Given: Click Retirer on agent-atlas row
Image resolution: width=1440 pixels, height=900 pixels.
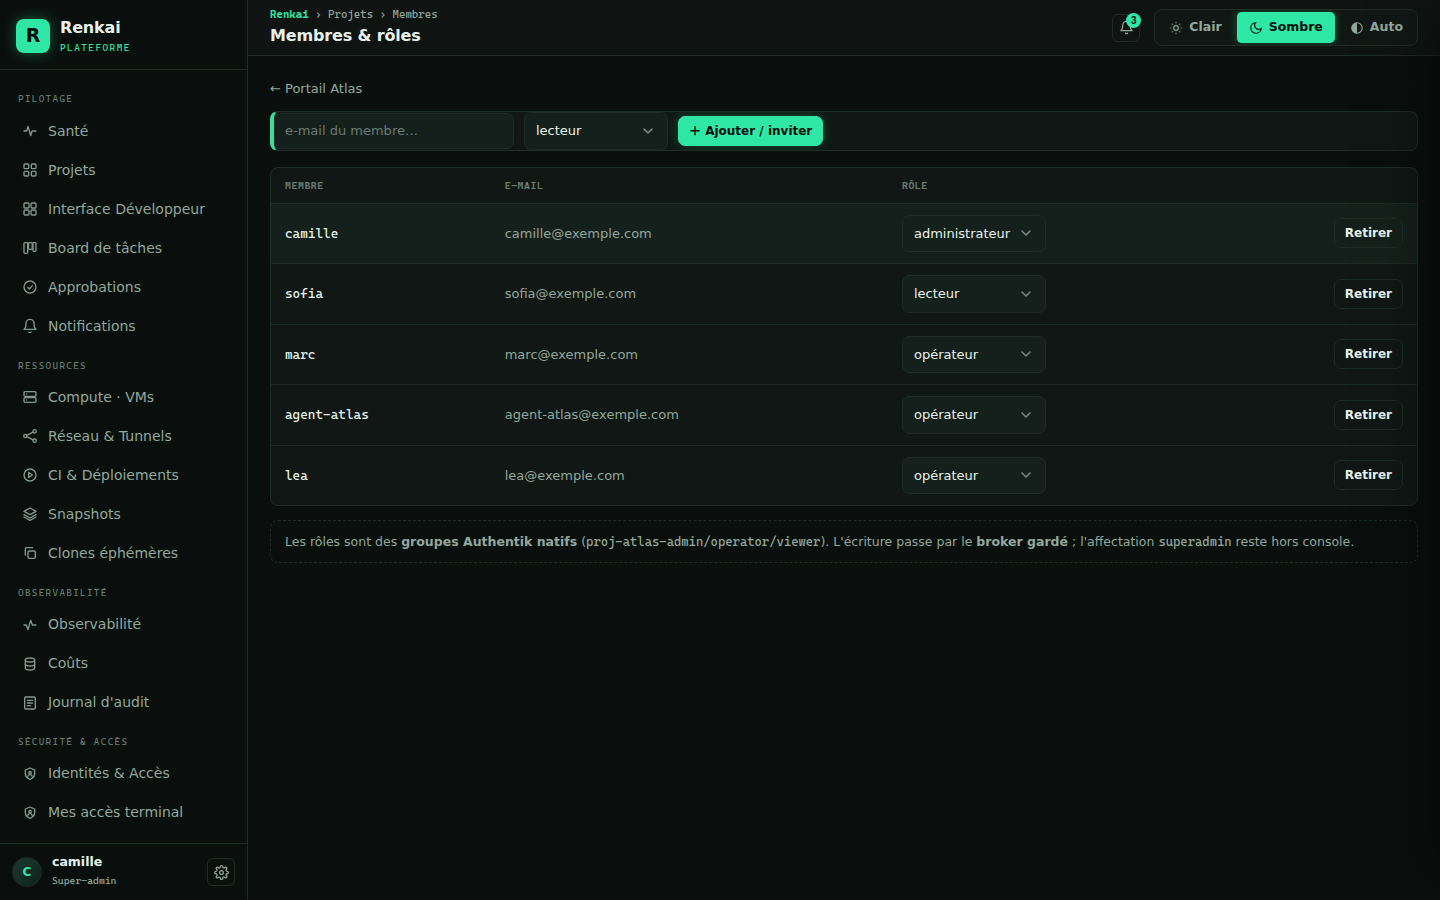Looking at the screenshot, I should tap(1368, 415).
